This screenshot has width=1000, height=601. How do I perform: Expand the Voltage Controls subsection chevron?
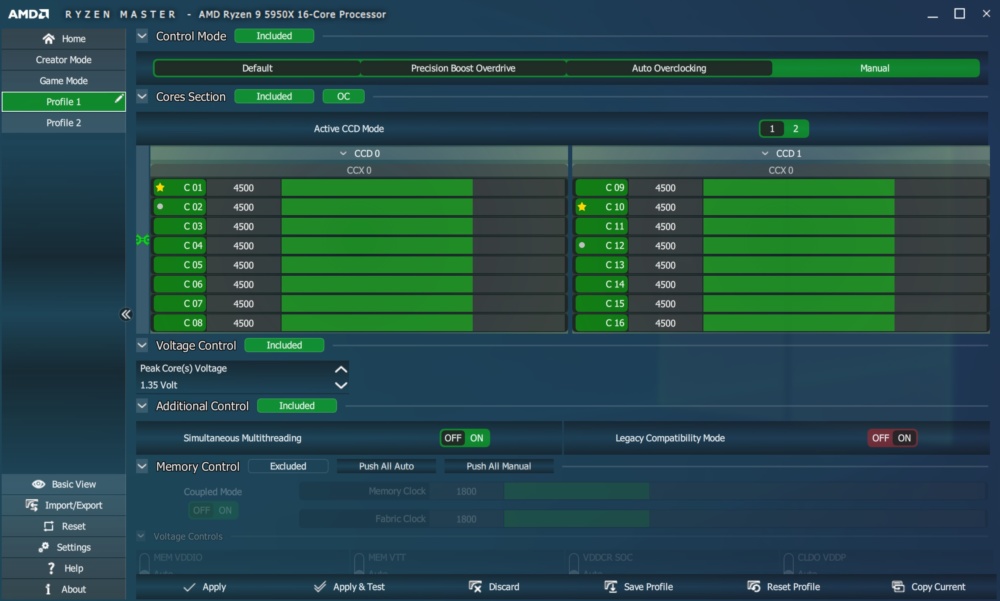[x=142, y=536]
